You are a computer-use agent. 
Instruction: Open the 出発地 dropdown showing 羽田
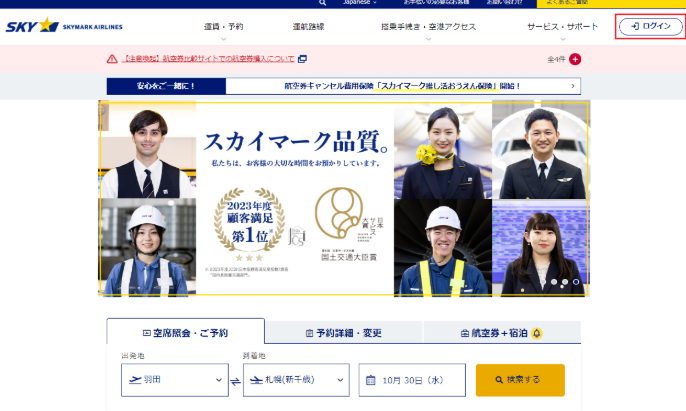(x=175, y=379)
